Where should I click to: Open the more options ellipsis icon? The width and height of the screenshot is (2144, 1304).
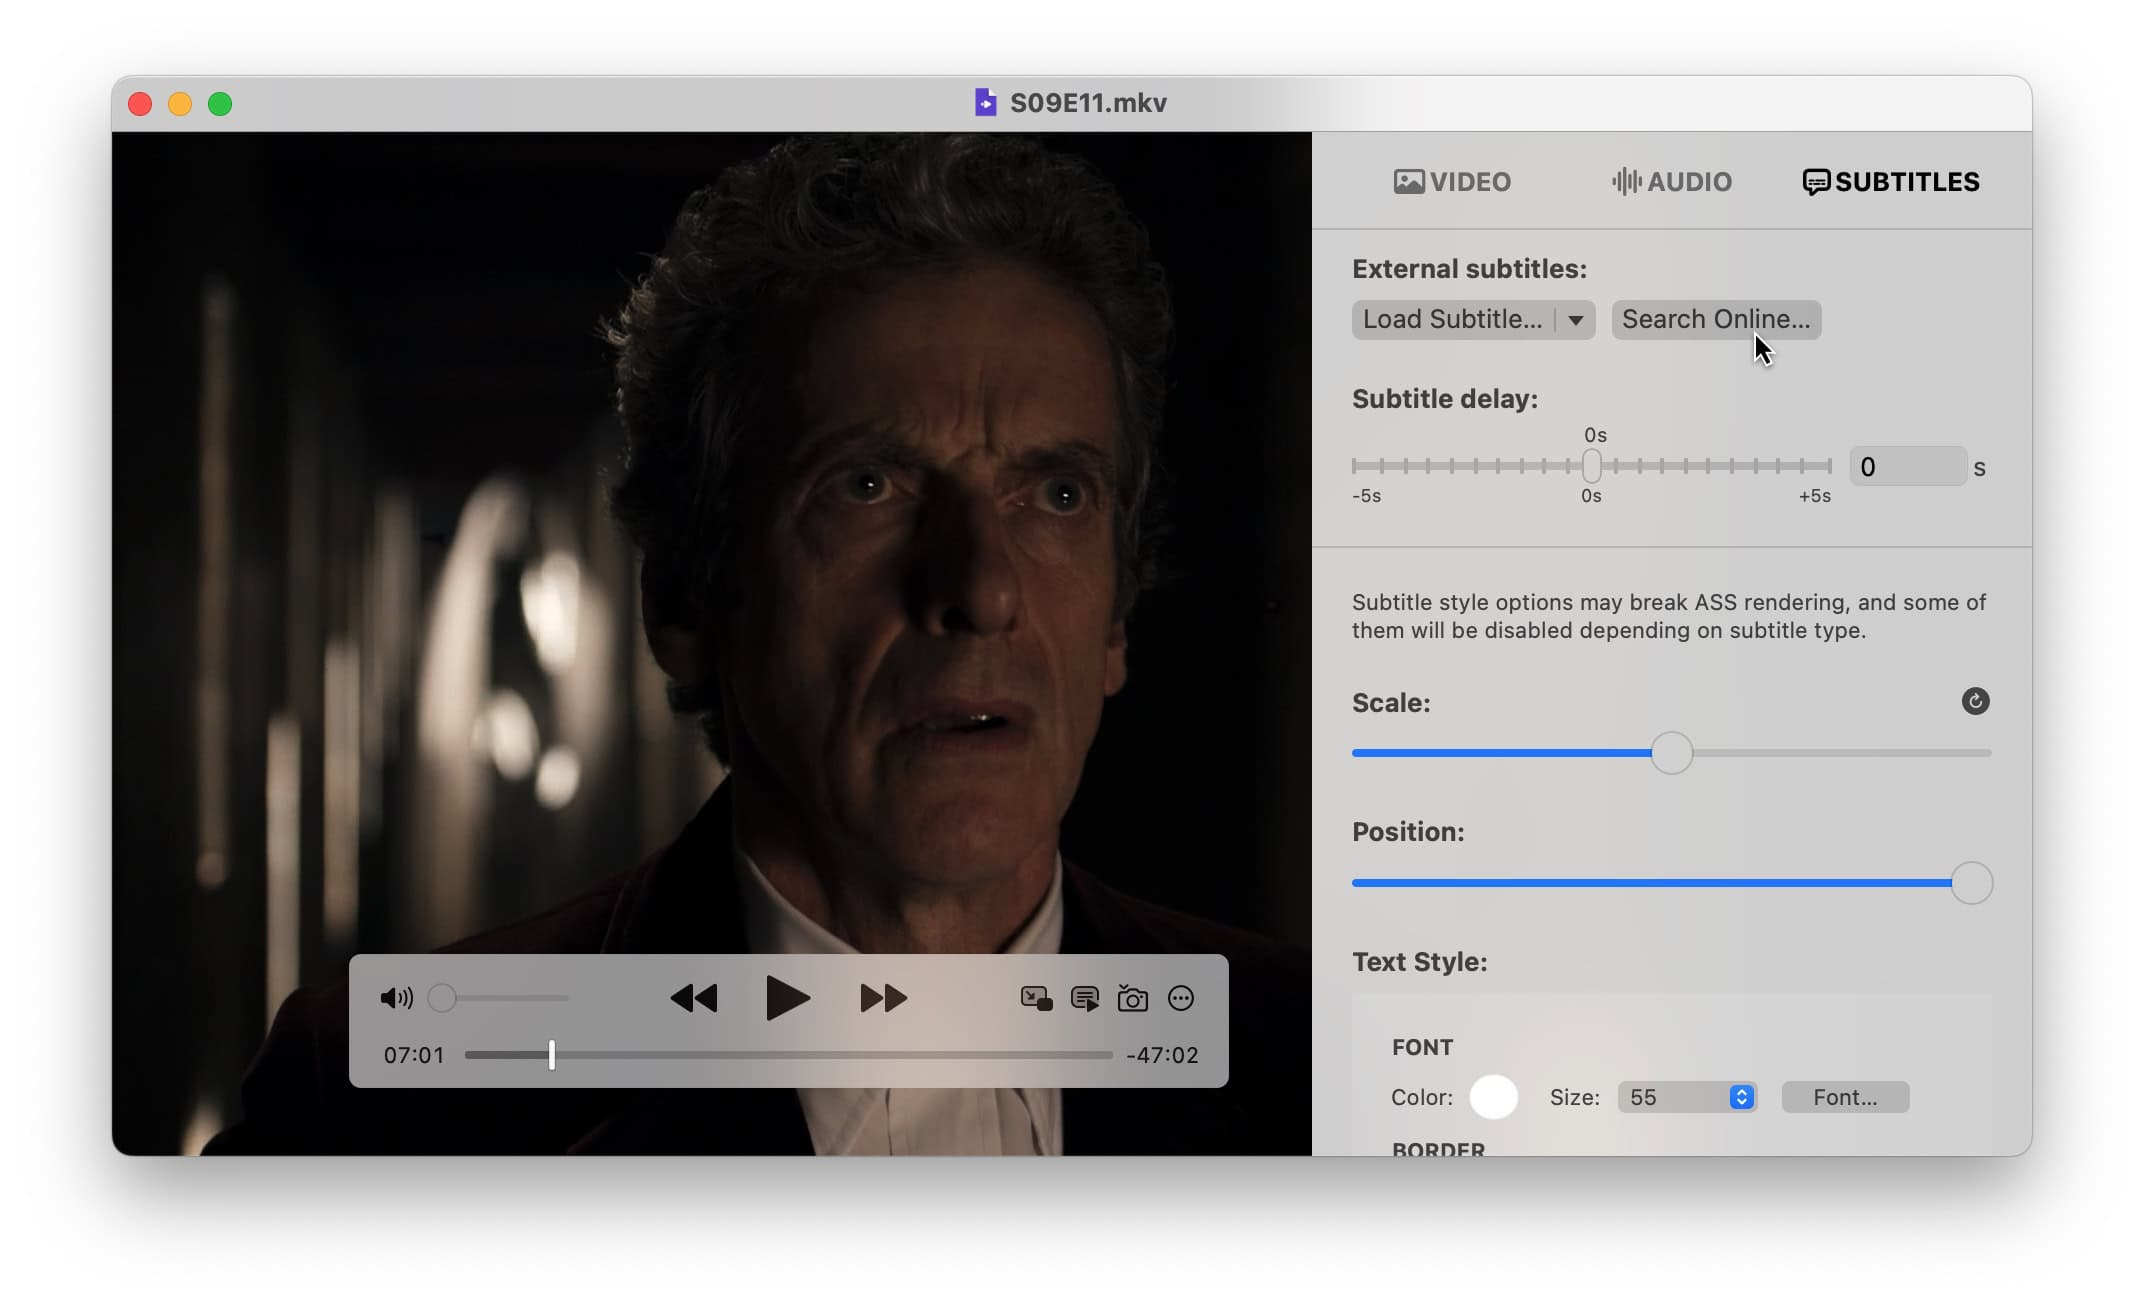[1181, 998]
